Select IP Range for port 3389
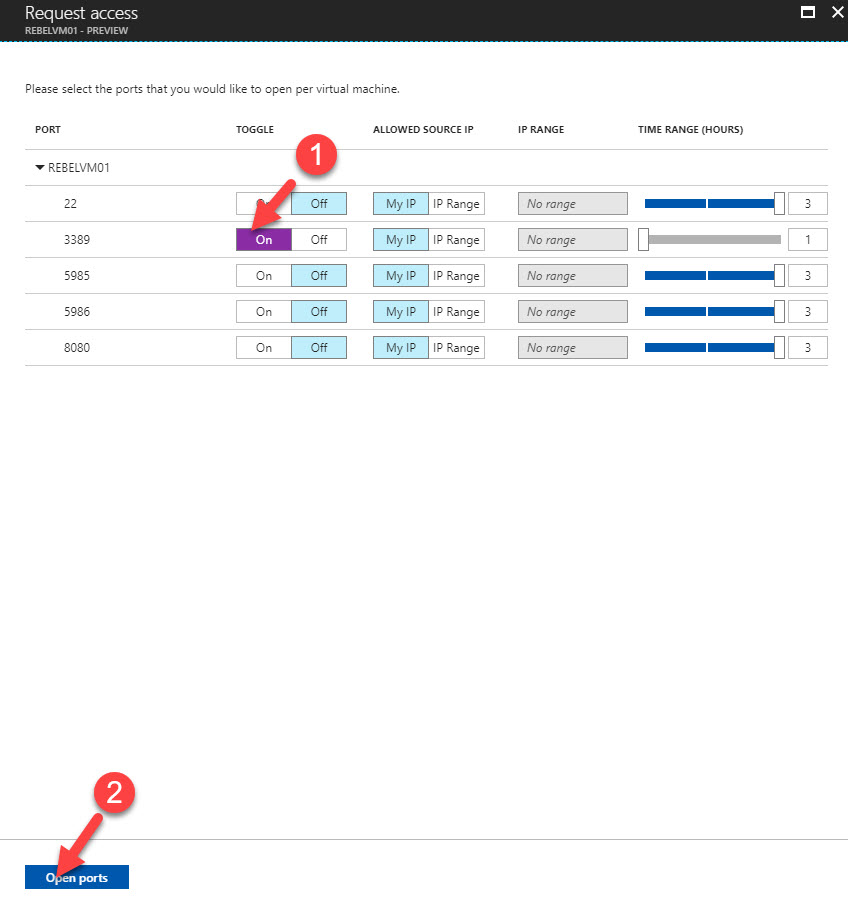The image size is (848, 902). coord(456,240)
